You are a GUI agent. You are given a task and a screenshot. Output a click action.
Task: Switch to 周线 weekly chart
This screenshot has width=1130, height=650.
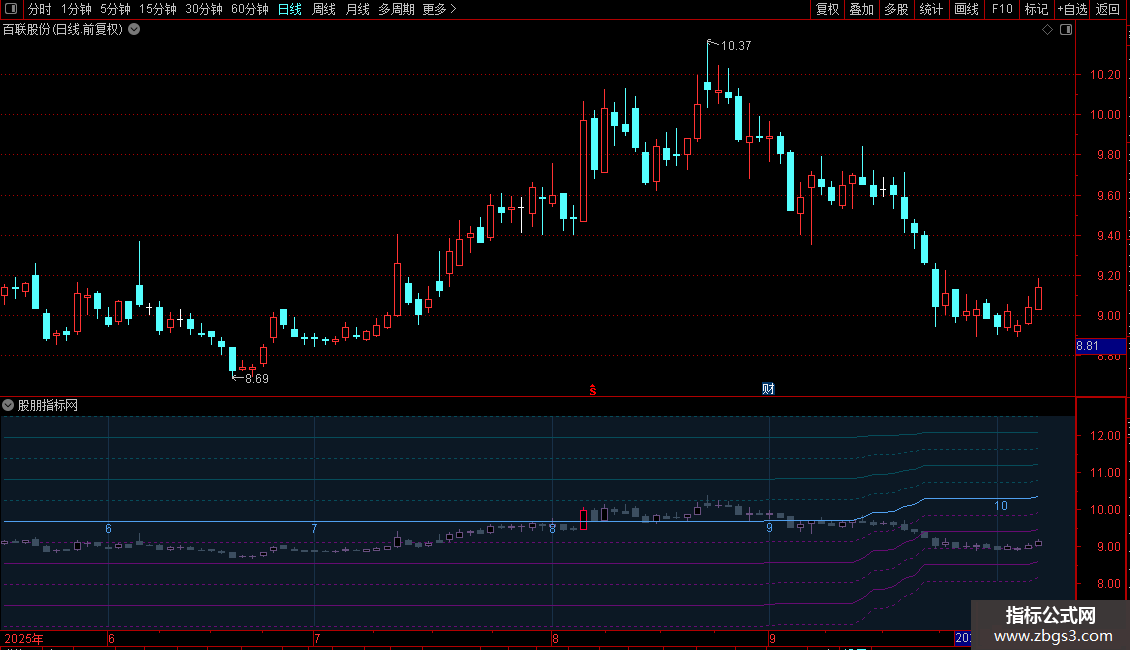[324, 9]
